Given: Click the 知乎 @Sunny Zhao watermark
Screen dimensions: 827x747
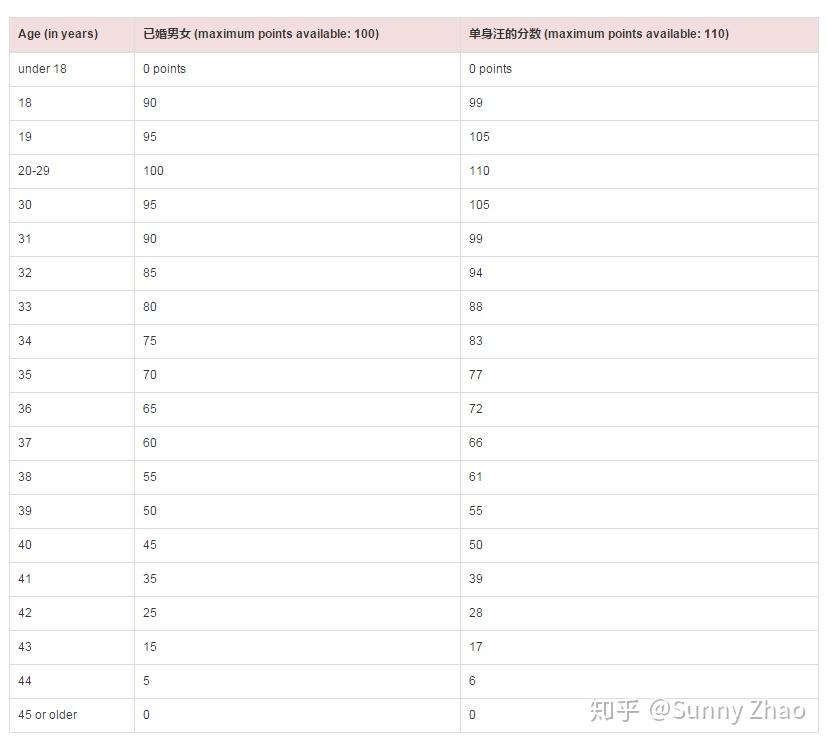Looking at the screenshot, I should pyautogui.click(x=697, y=710).
